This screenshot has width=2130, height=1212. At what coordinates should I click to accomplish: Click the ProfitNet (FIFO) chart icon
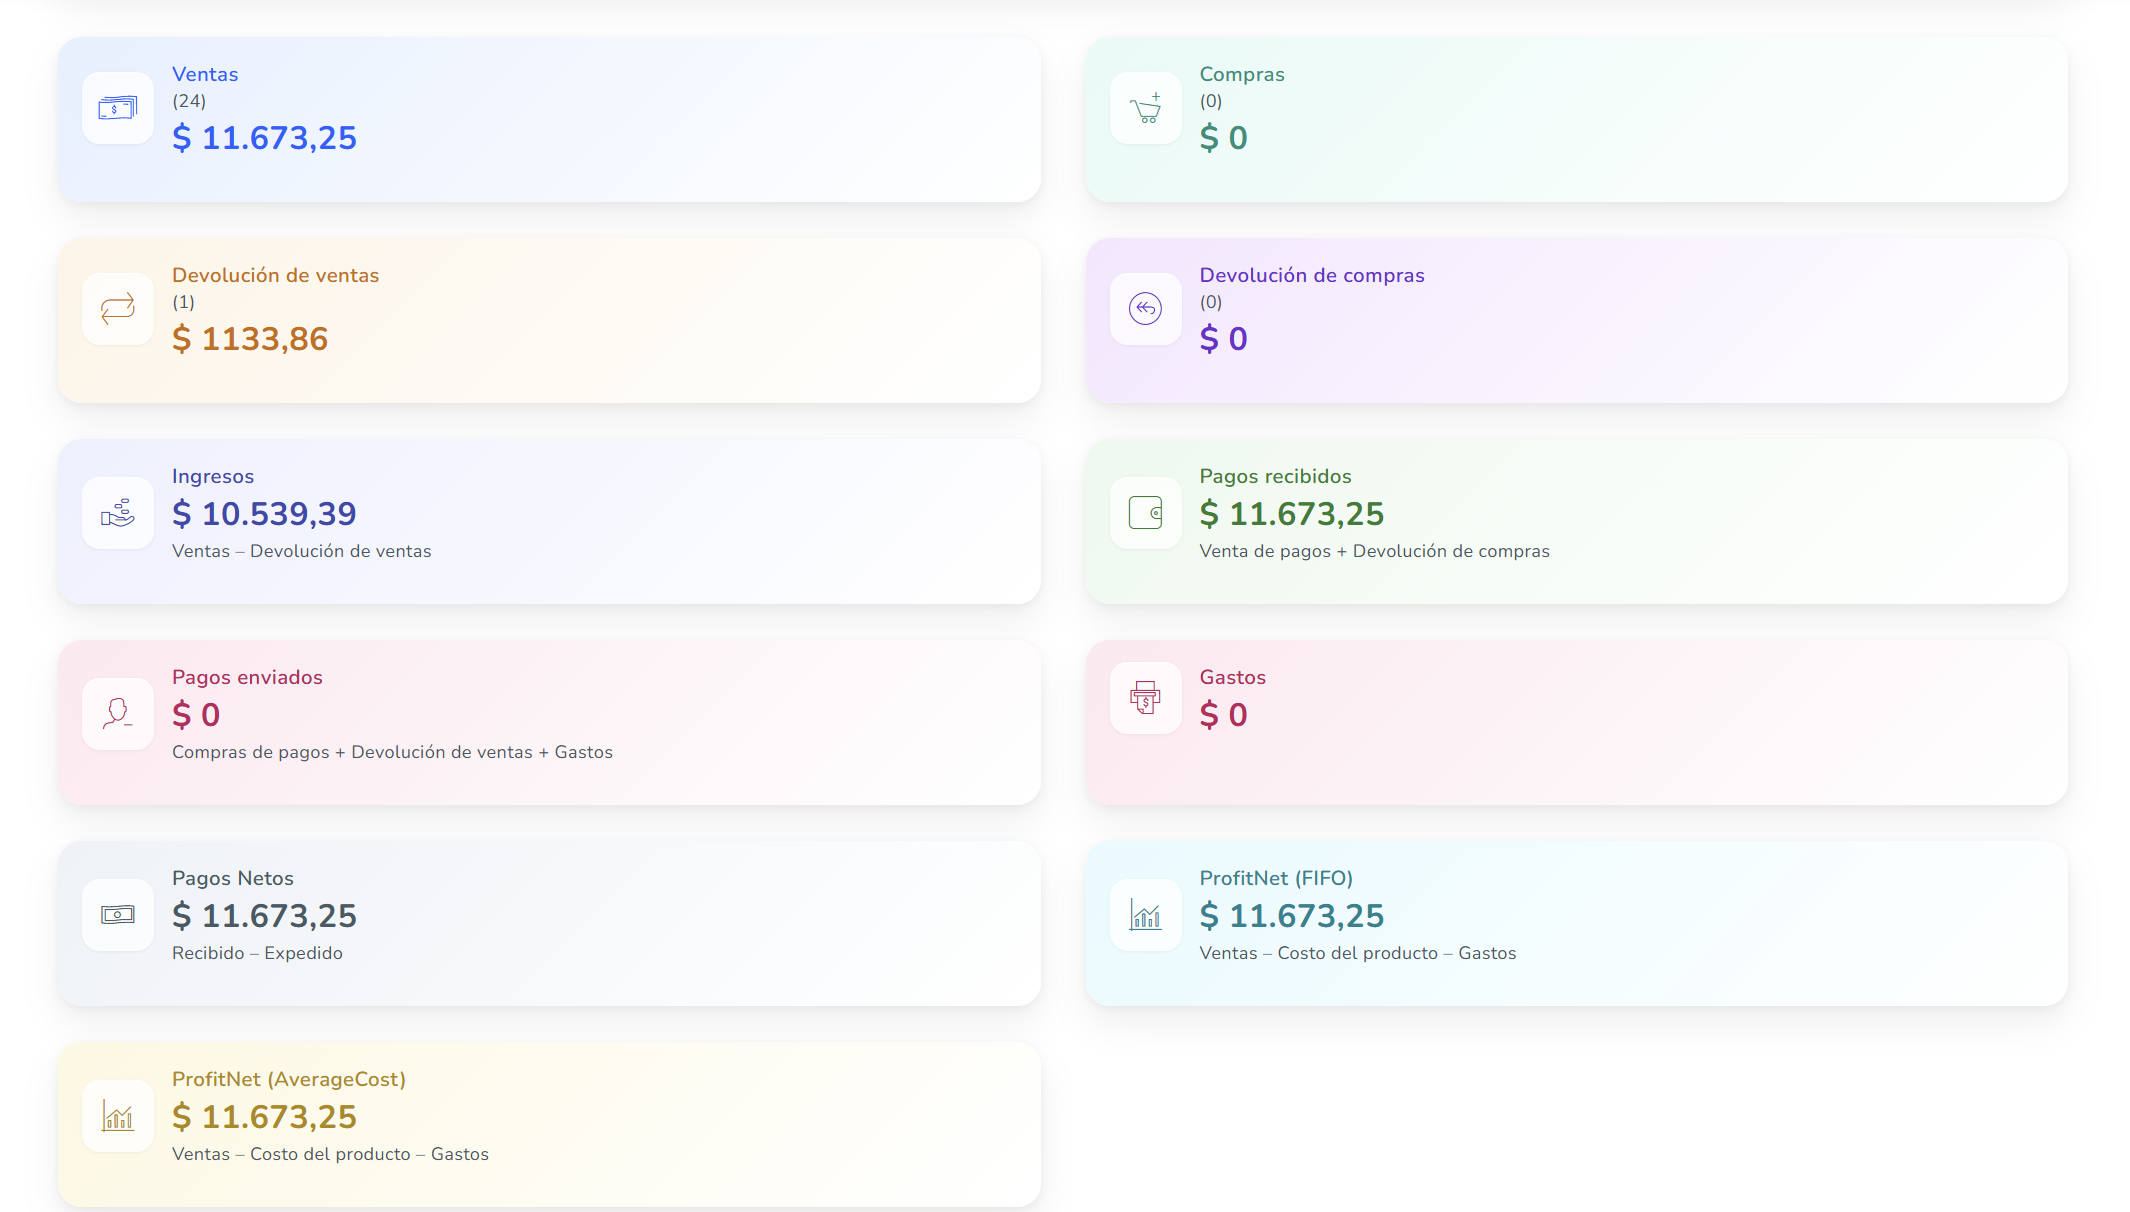[x=1145, y=915]
